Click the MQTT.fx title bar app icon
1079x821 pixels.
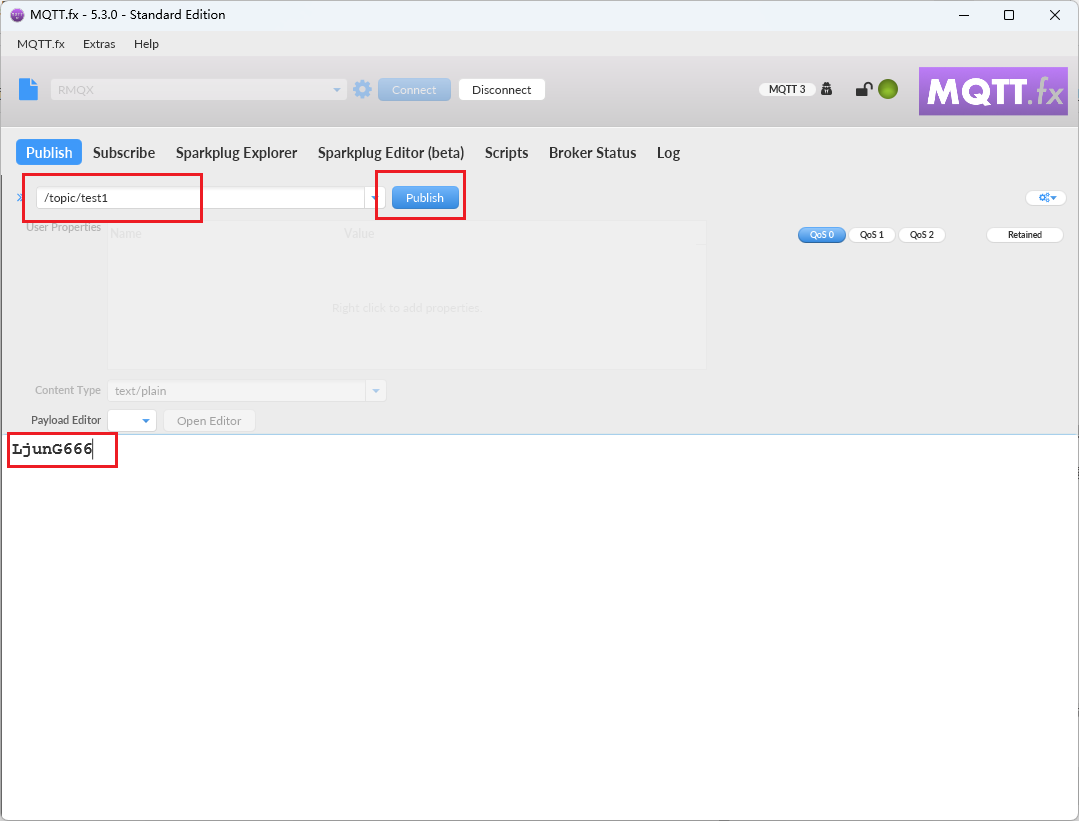17,15
